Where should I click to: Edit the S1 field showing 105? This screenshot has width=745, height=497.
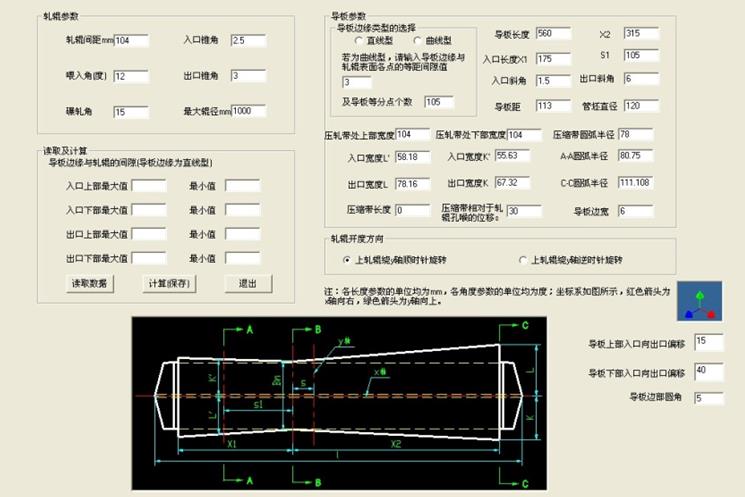641,55
